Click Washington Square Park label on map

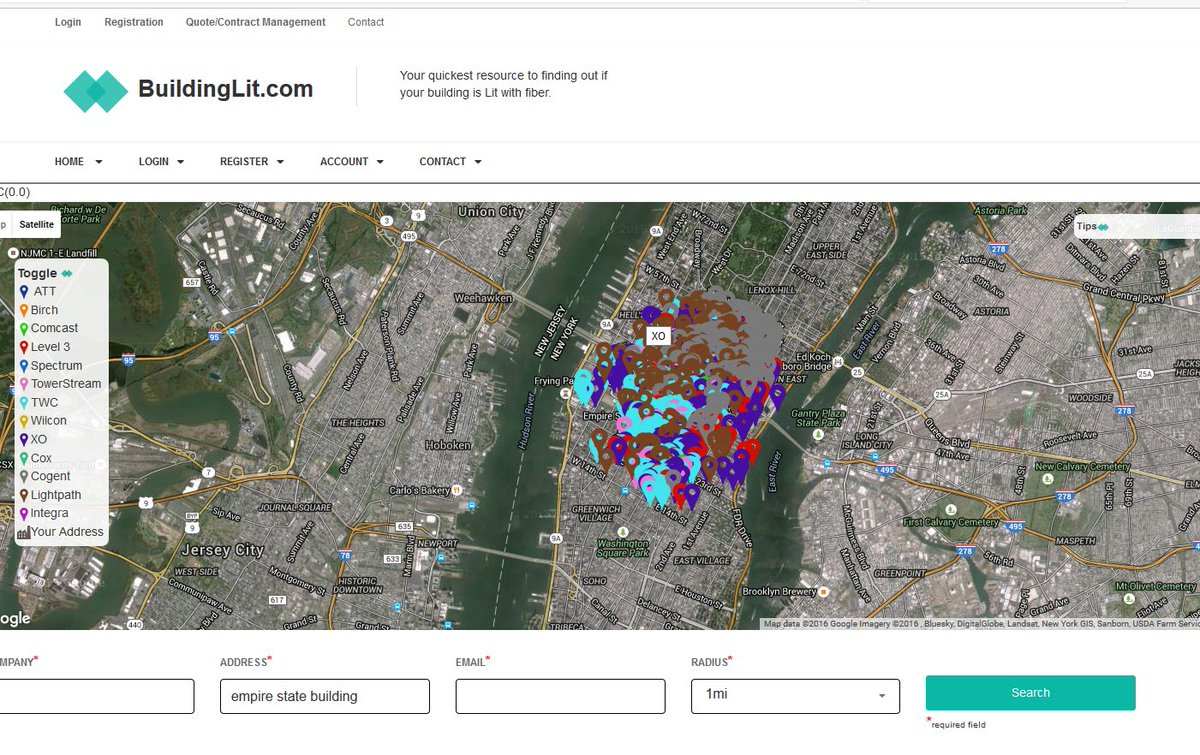tap(623, 548)
